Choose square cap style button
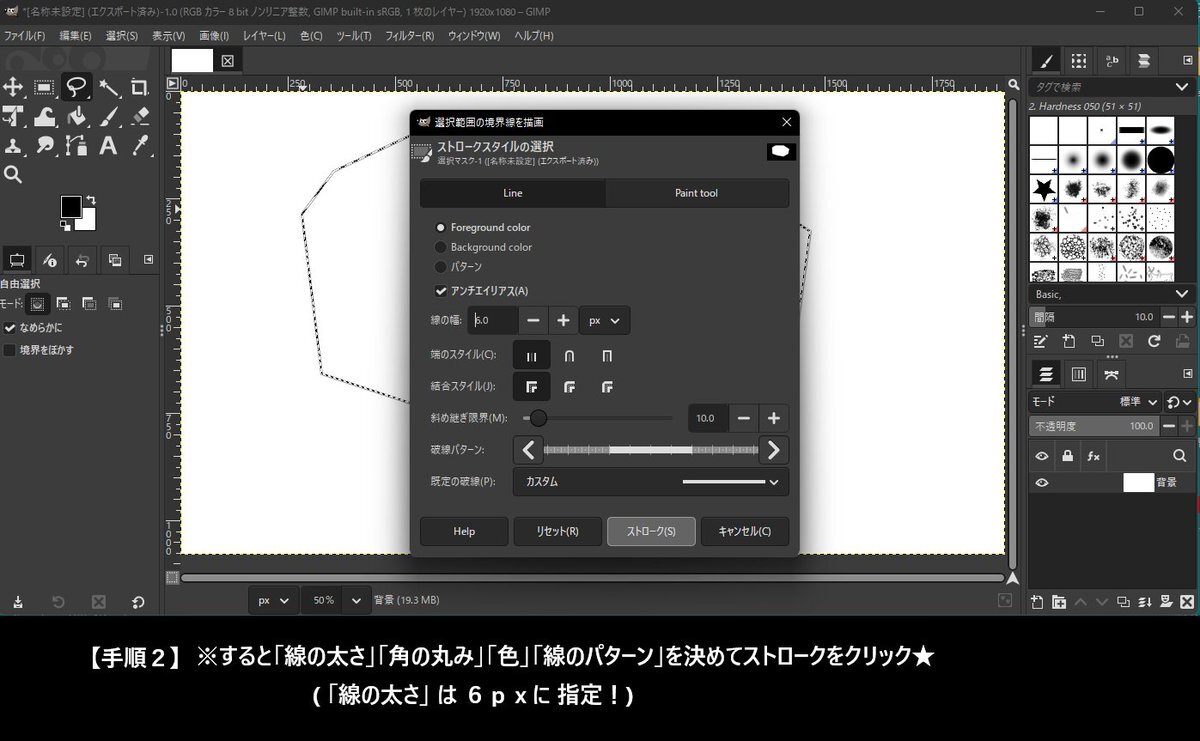The width and height of the screenshot is (1200, 741). pyautogui.click(x=606, y=355)
